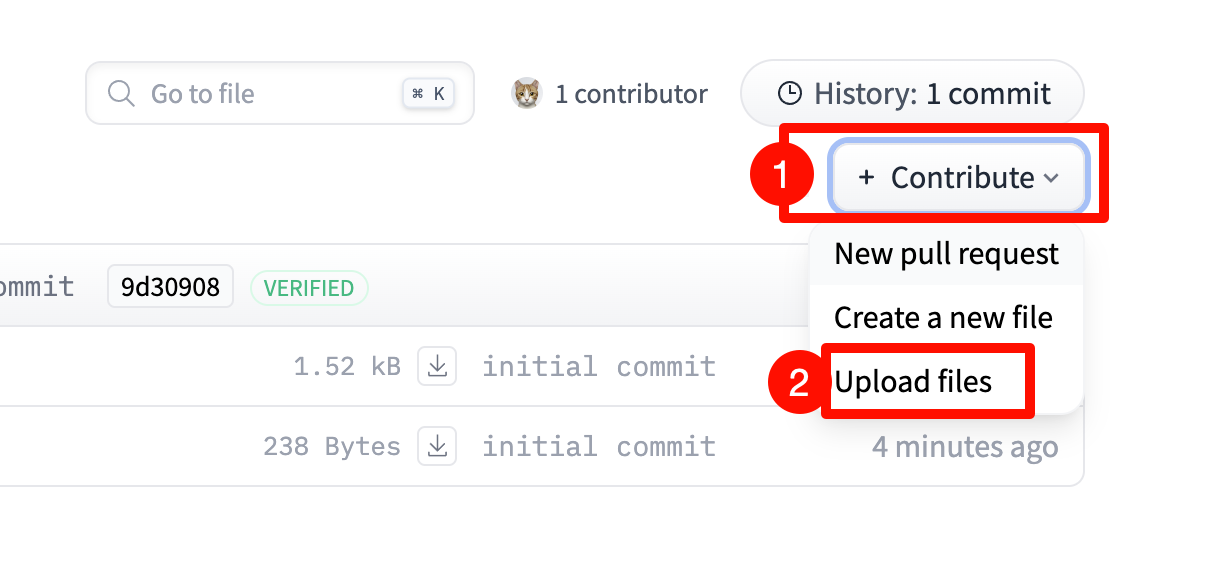
Task: Open initial commit link beside 1.52 kB file
Action: tap(599, 367)
